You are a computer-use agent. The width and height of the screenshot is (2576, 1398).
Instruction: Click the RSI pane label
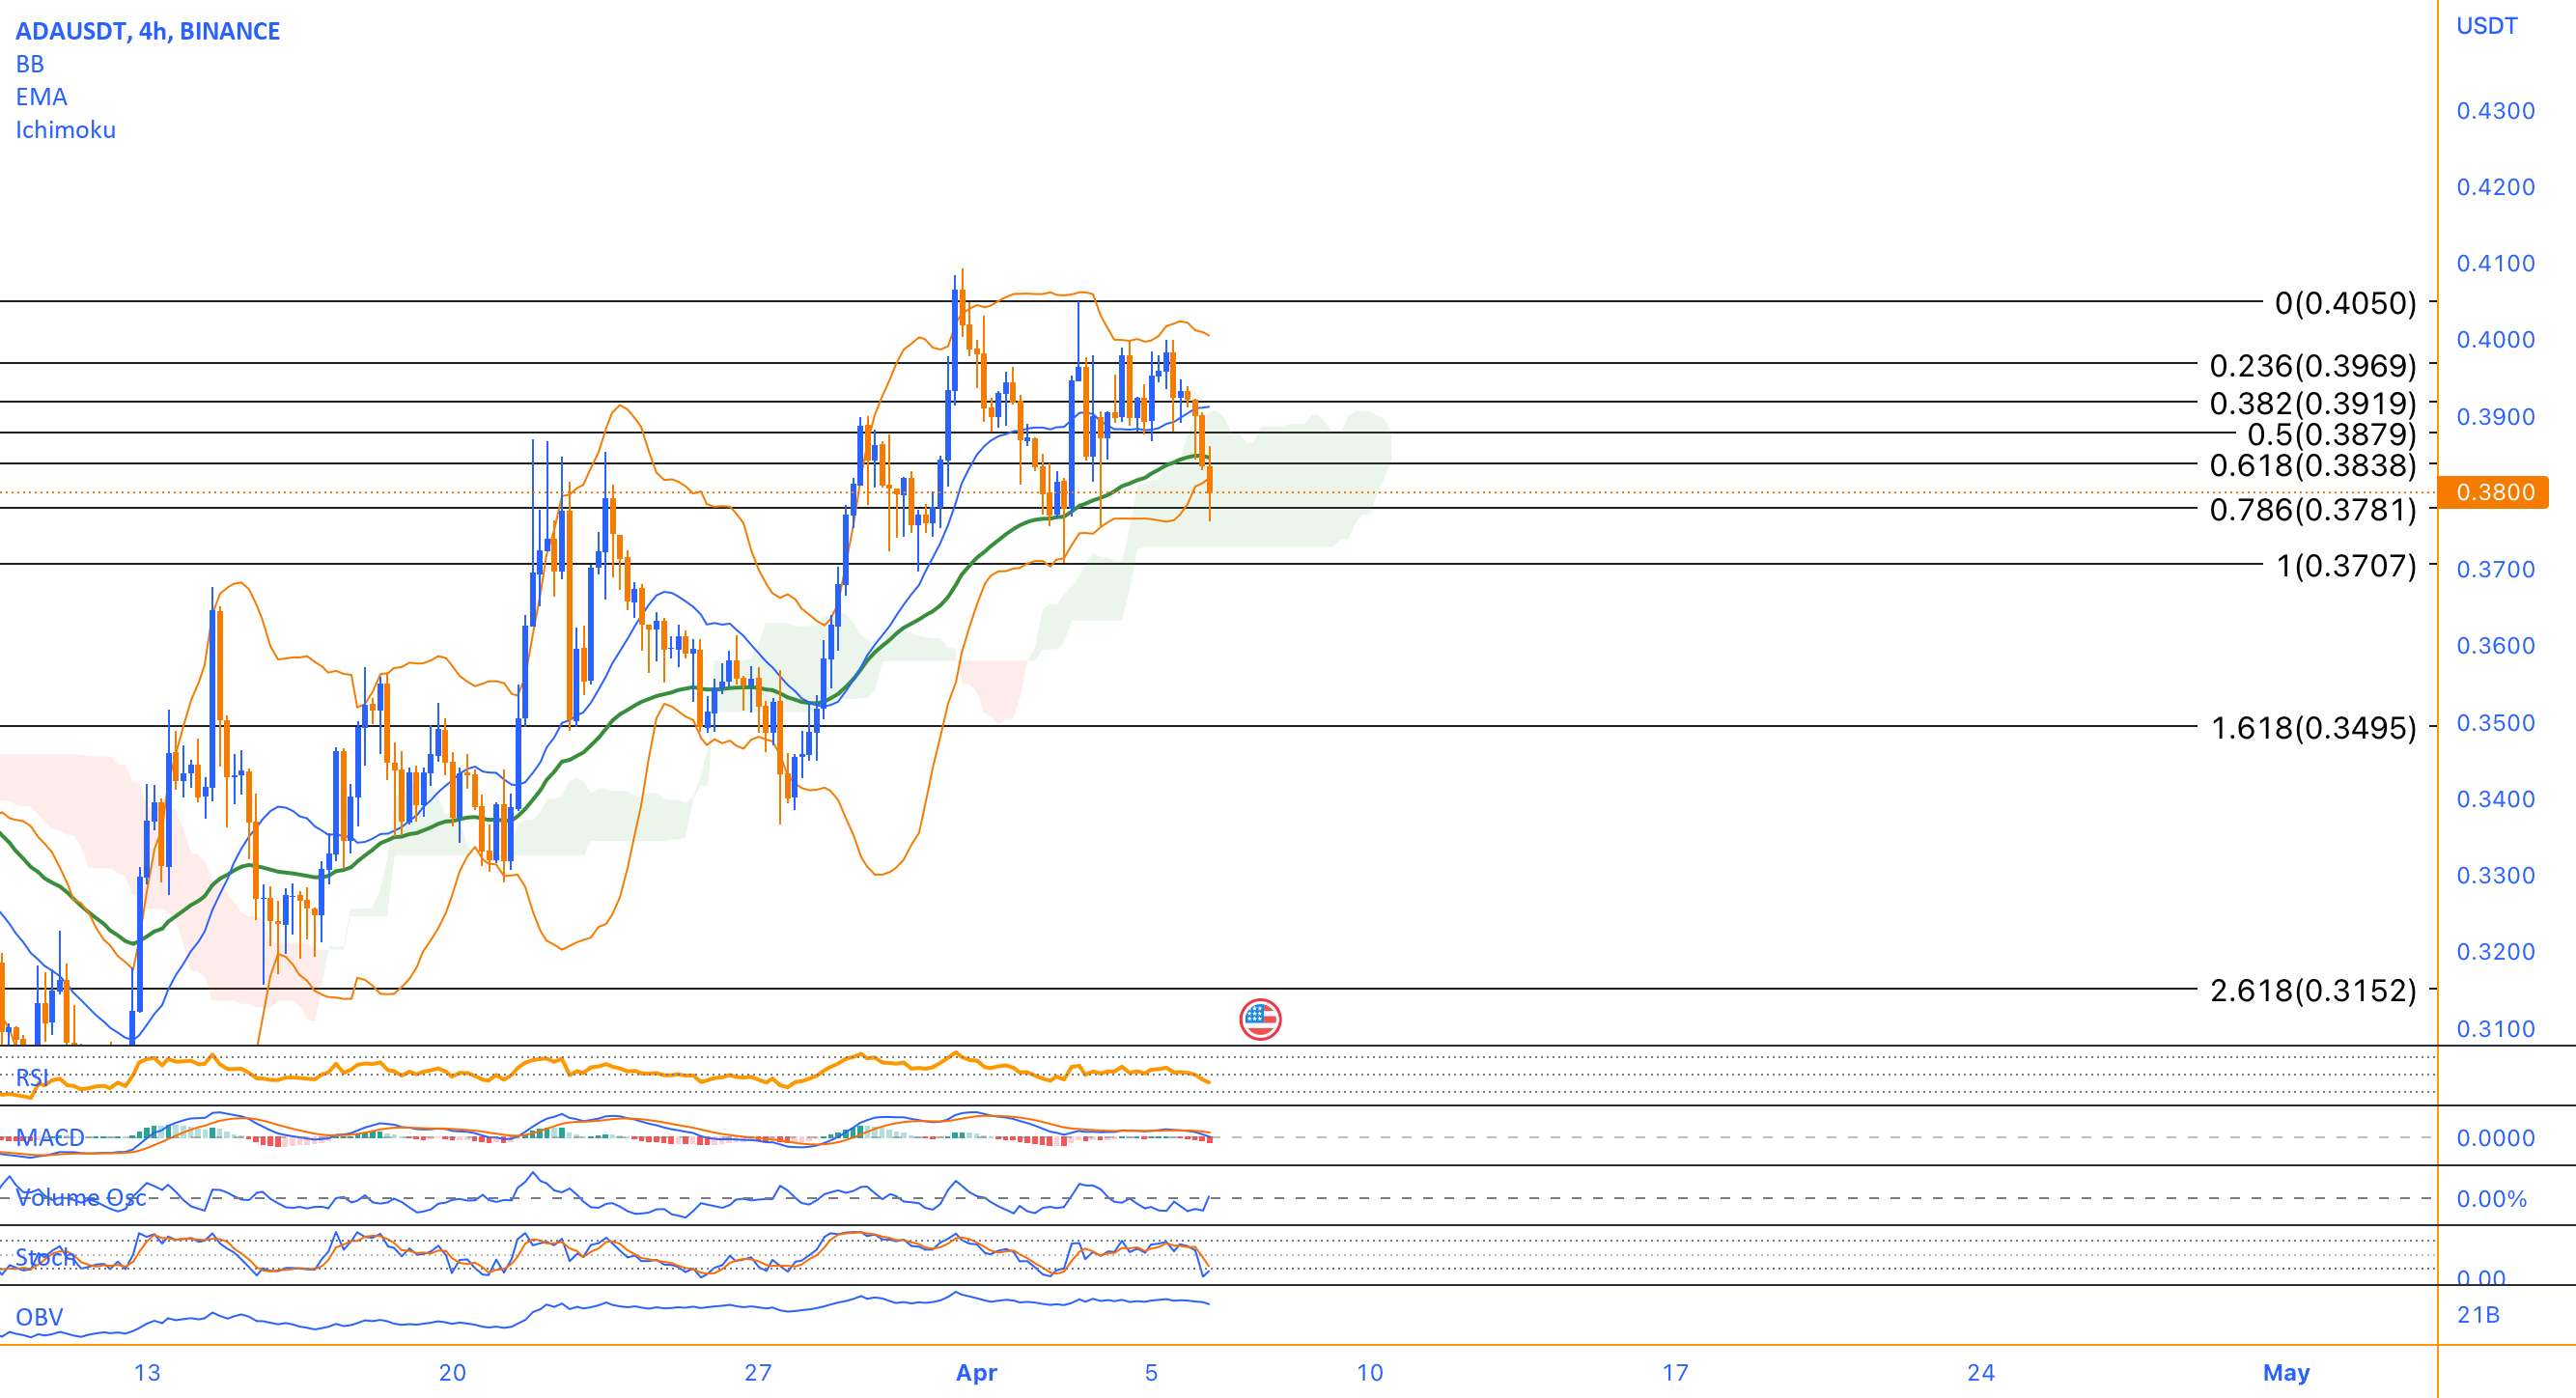tap(32, 1077)
